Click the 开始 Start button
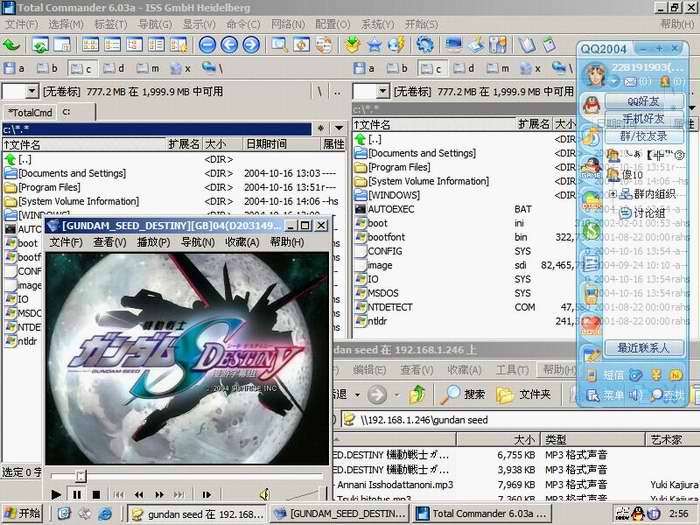The image size is (700, 525). [23, 514]
